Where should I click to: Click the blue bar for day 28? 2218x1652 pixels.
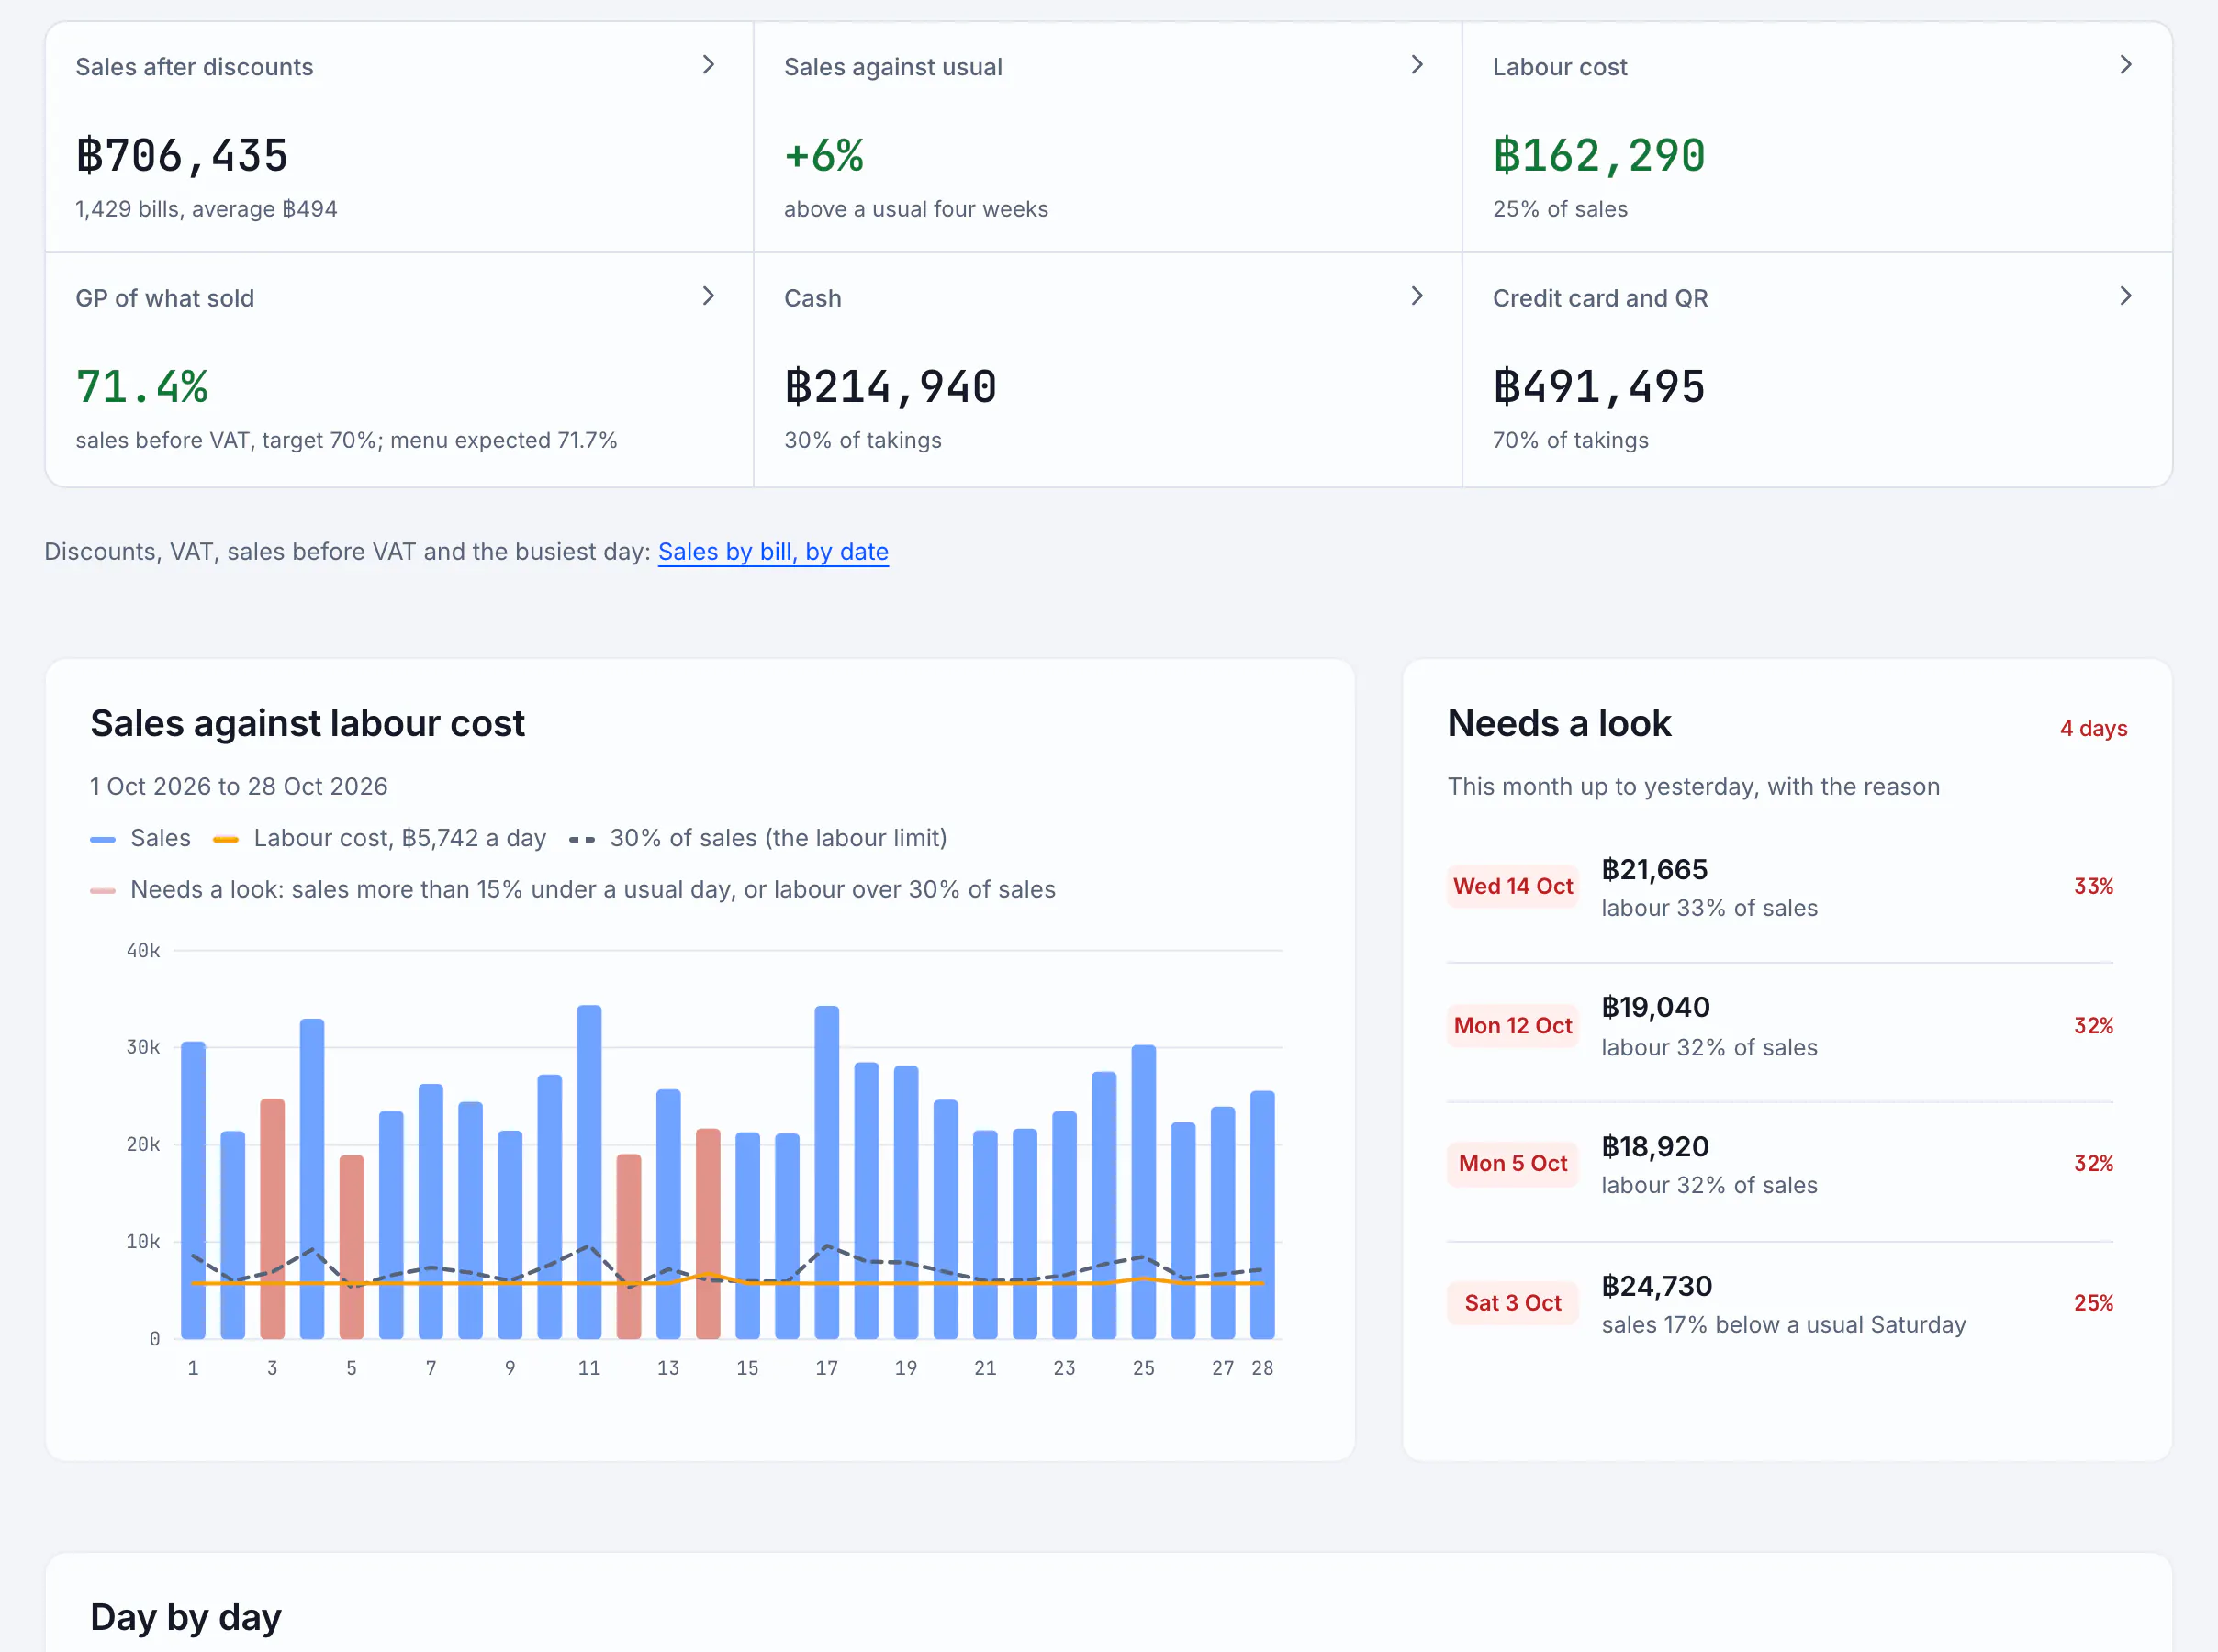(x=1262, y=1215)
